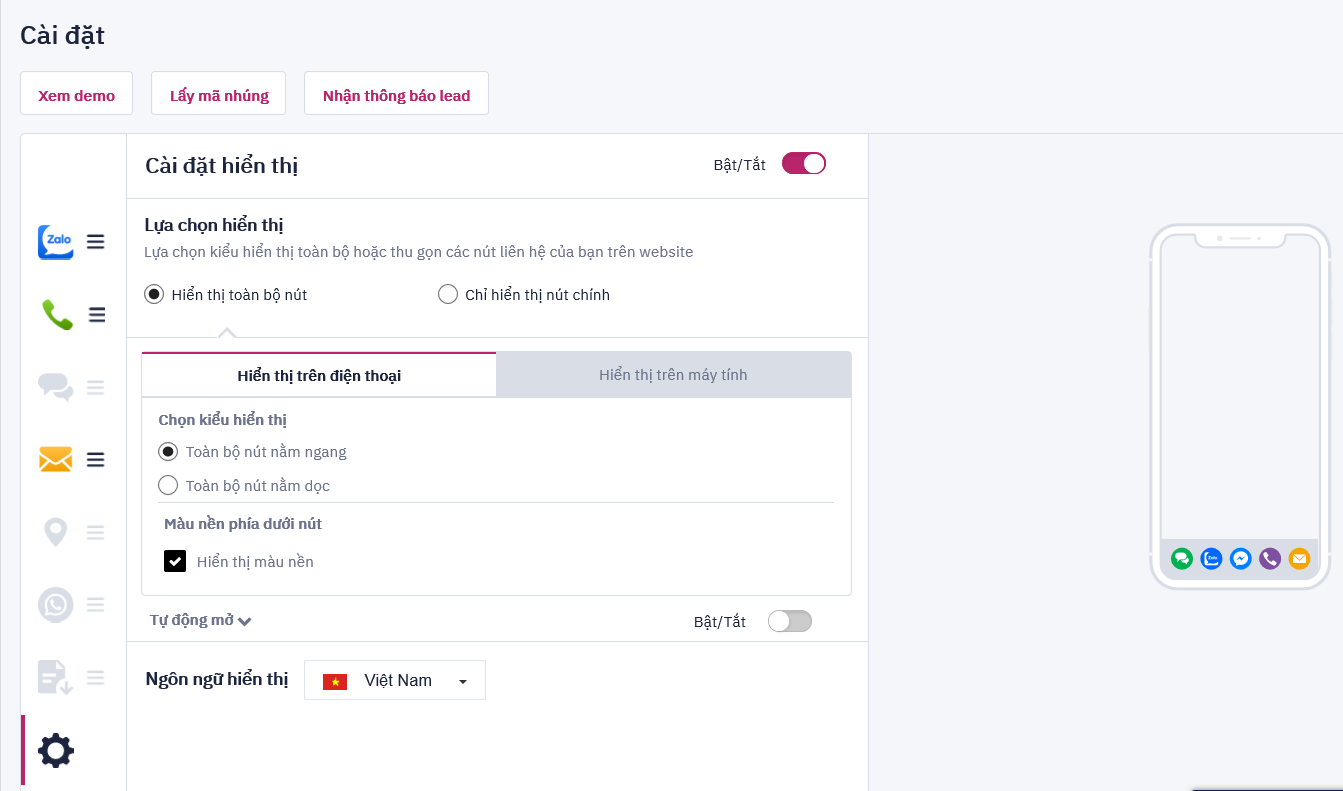Click the Xem demo button
The width and height of the screenshot is (1343, 791).
coord(77,96)
